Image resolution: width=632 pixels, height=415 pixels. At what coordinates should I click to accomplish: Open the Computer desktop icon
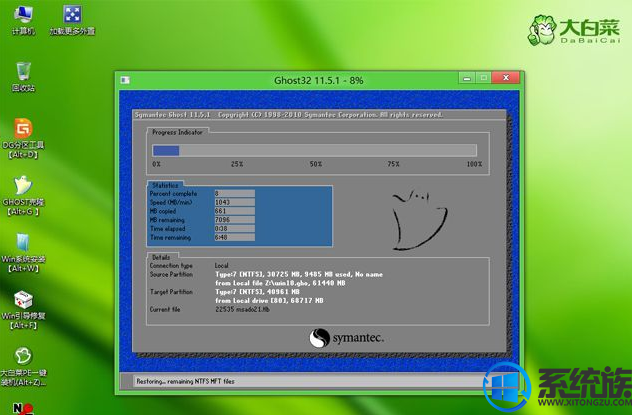[x=23, y=20]
